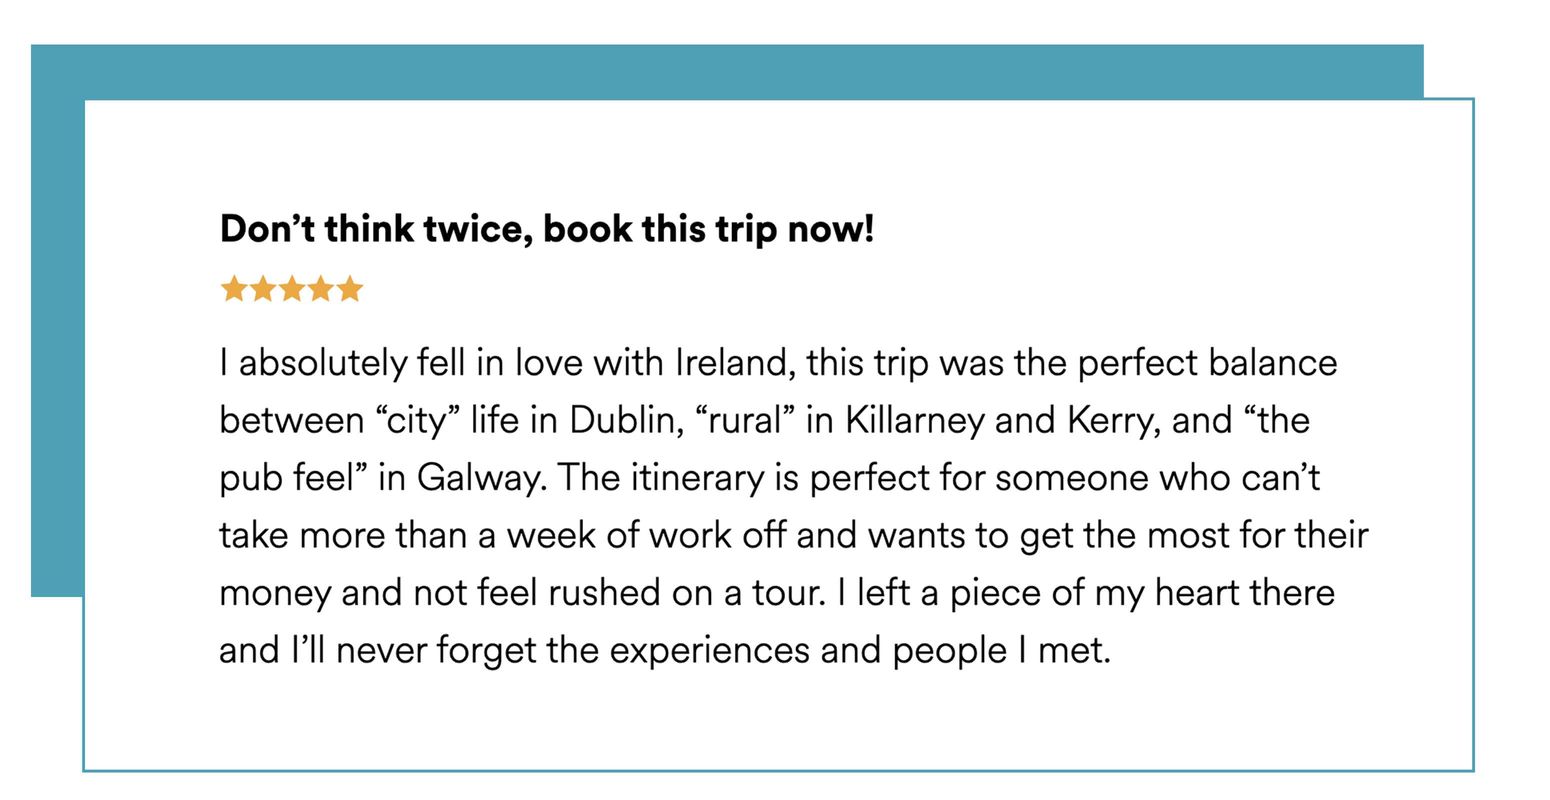This screenshot has width=1550, height=800.
Task: Click the third (middle) rating star
Action: [292, 290]
